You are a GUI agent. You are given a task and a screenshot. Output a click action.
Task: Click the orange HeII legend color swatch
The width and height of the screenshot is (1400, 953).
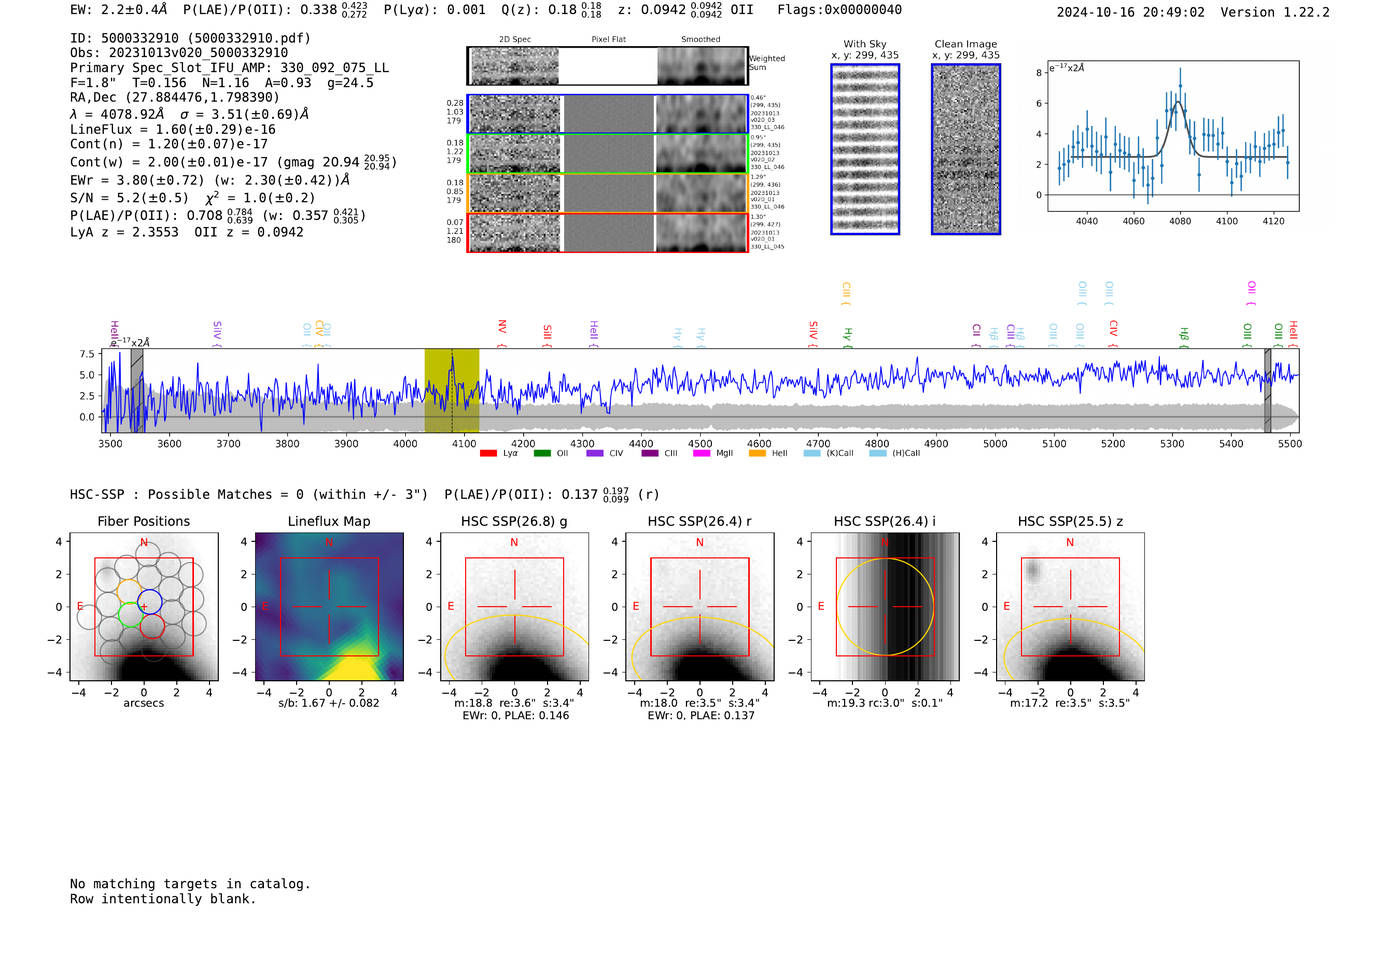757,453
